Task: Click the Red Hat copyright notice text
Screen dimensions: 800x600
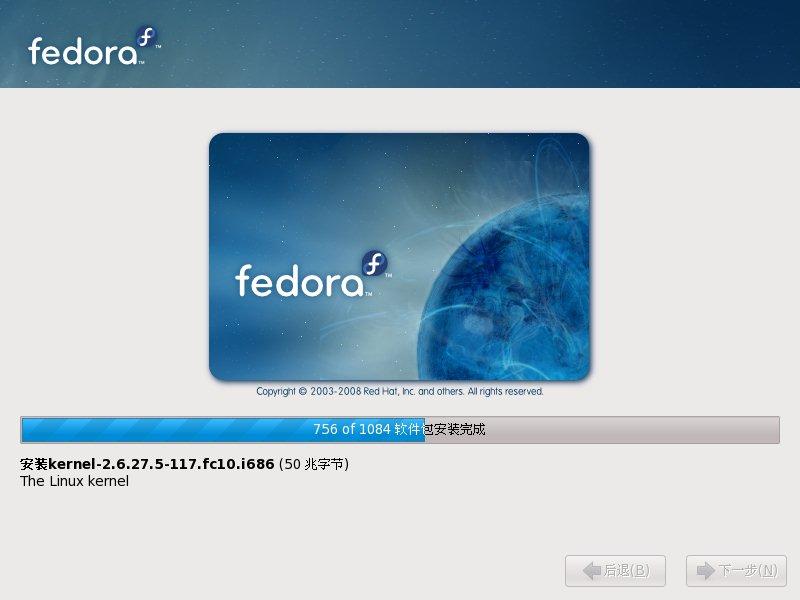Action: point(399,391)
